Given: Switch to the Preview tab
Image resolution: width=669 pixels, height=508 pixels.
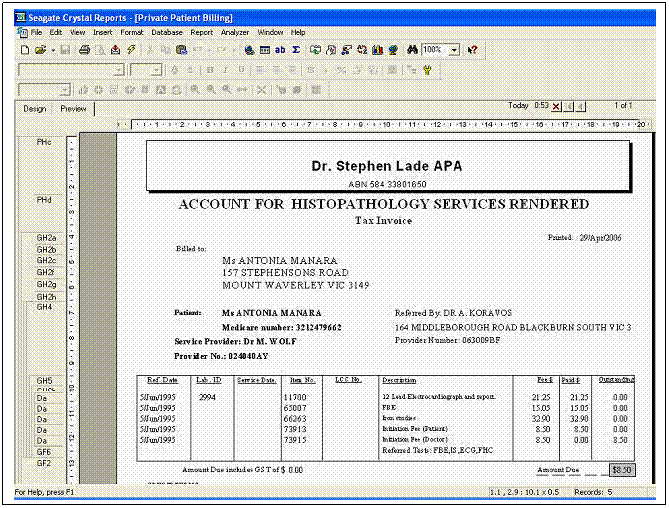Looking at the screenshot, I should click(73, 109).
